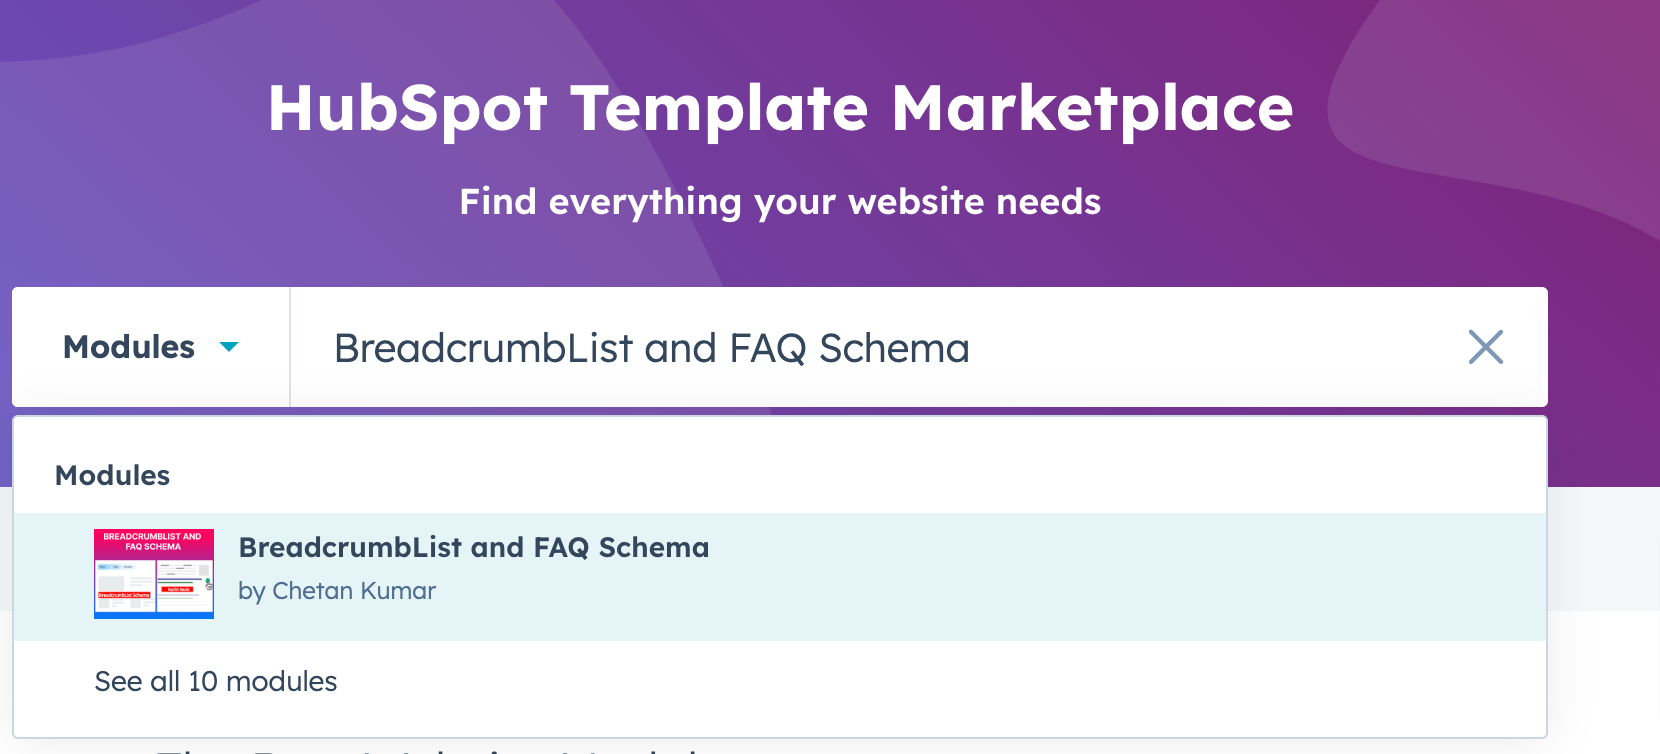1660x754 pixels.
Task: Choose the BreadcrumbList and FAQ Schema suggestion title
Action: (474, 547)
